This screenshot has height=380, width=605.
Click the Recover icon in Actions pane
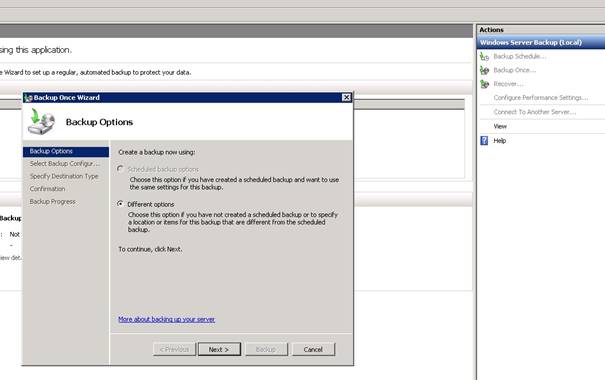[x=484, y=84]
